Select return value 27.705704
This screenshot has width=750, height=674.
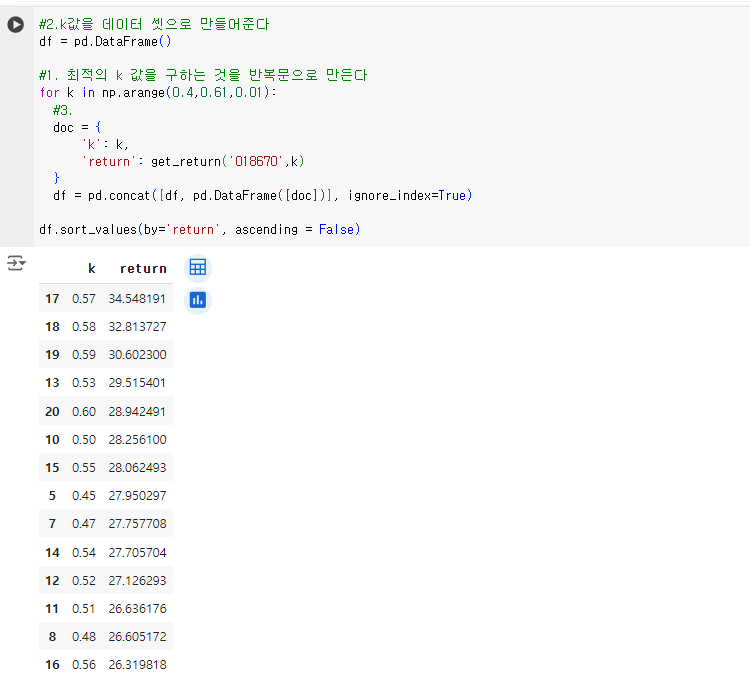click(137, 552)
